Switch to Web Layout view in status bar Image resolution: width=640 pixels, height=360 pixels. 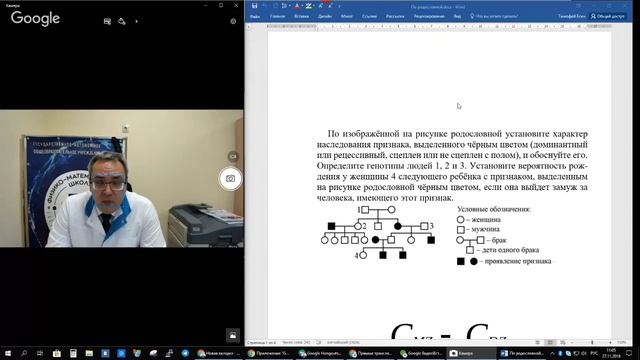(x=563, y=342)
